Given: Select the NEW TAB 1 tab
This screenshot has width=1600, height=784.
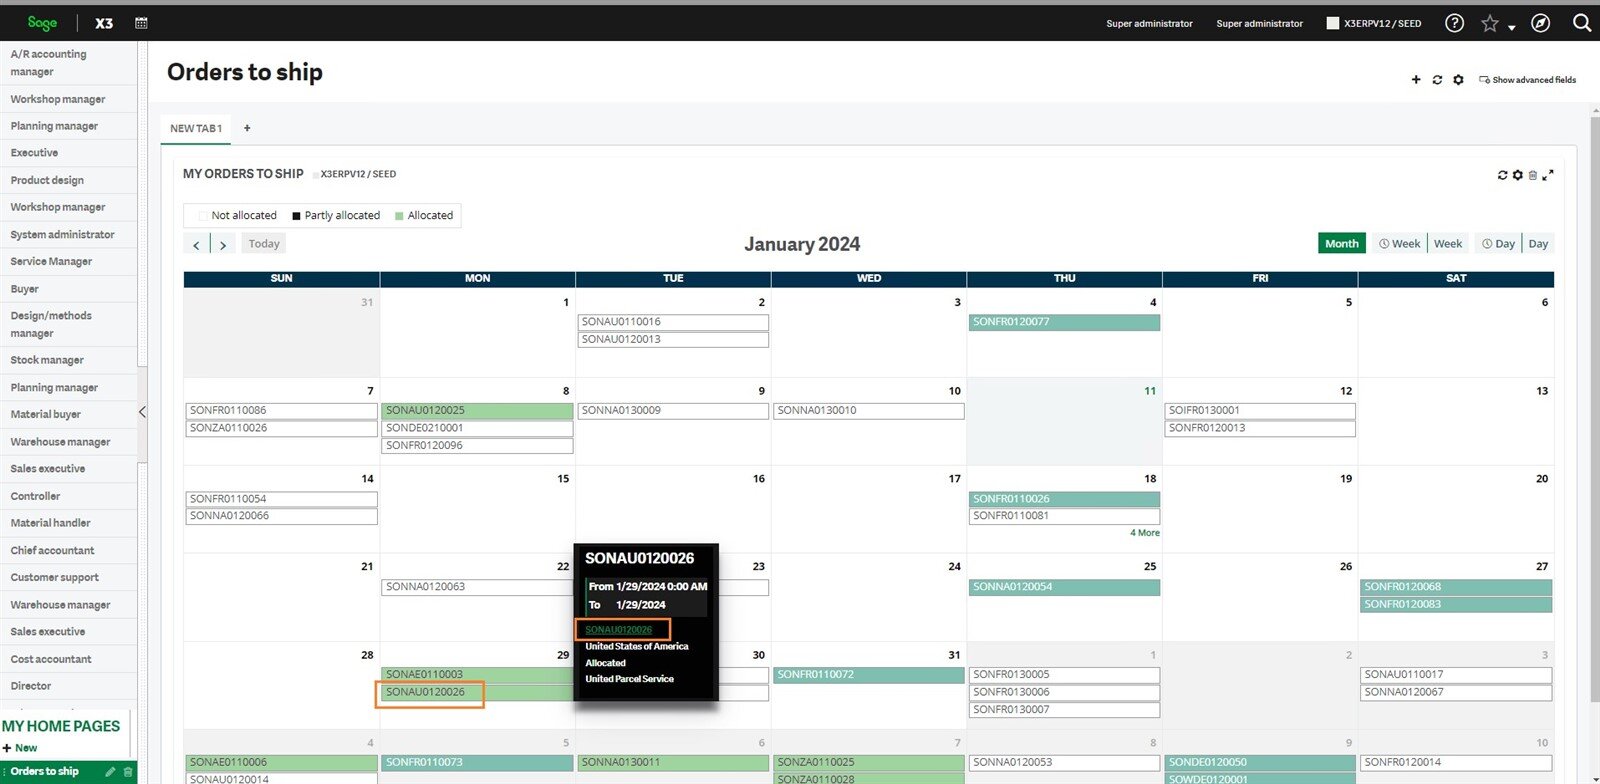Looking at the screenshot, I should click(196, 129).
